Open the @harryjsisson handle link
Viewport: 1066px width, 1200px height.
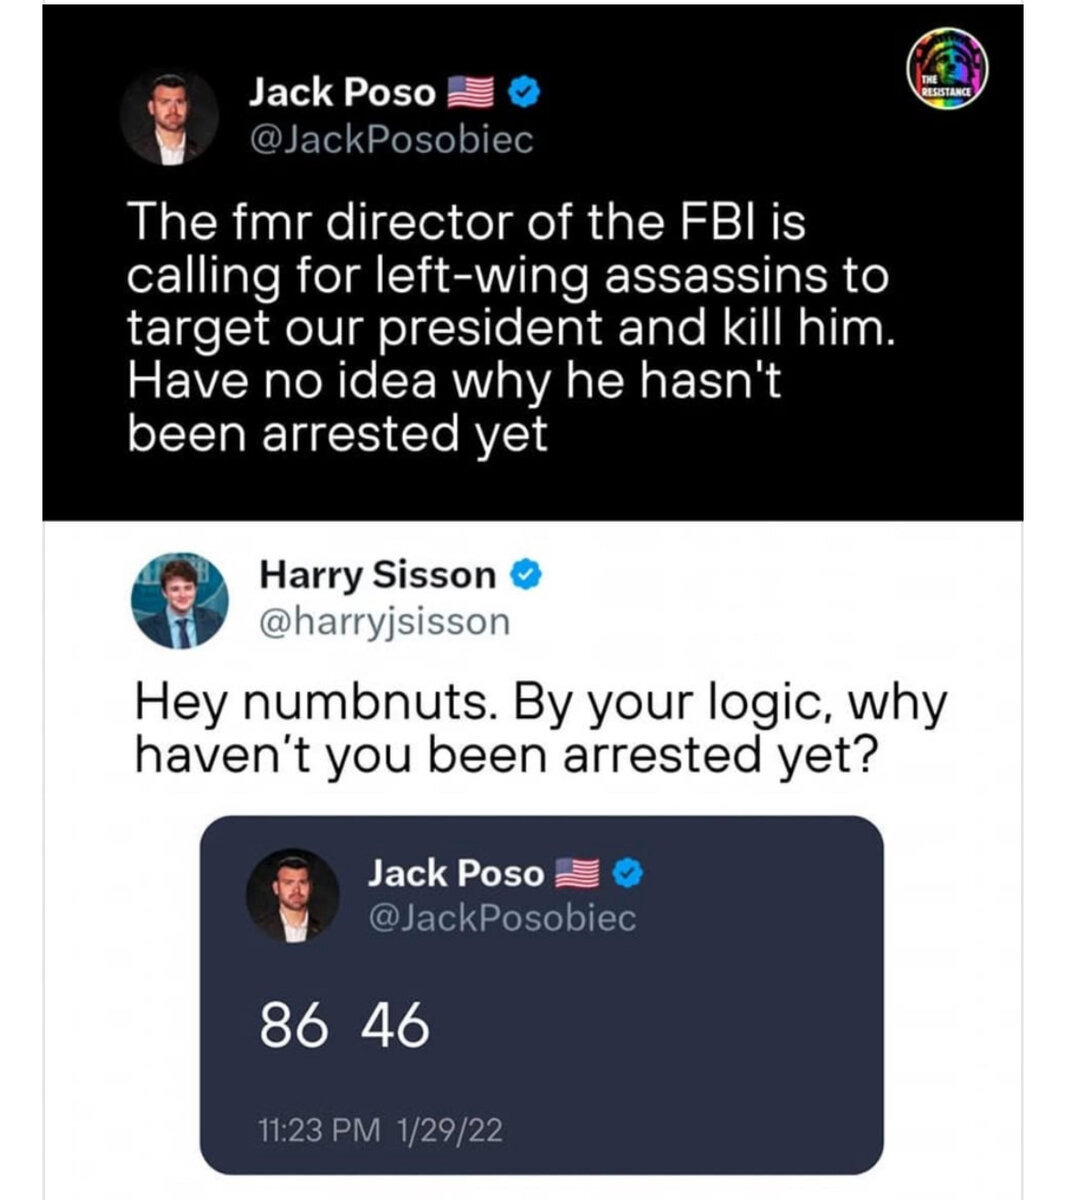tap(384, 622)
